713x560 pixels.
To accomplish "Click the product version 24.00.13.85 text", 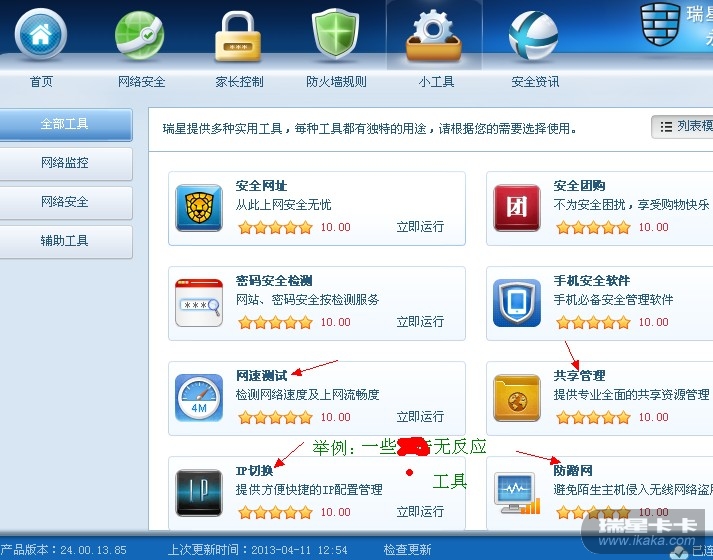I will point(94,550).
